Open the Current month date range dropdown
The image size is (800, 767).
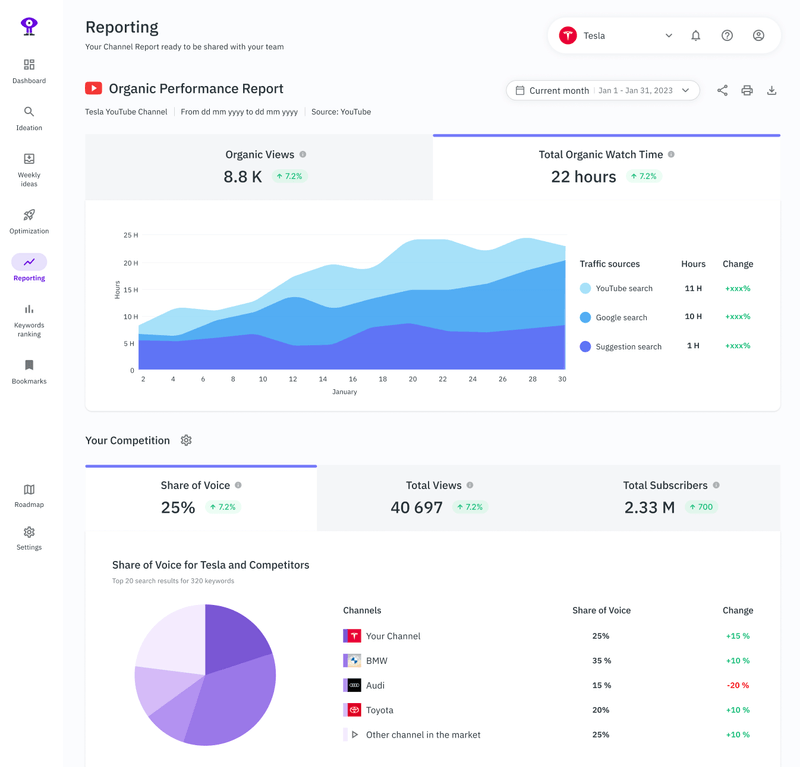point(603,90)
